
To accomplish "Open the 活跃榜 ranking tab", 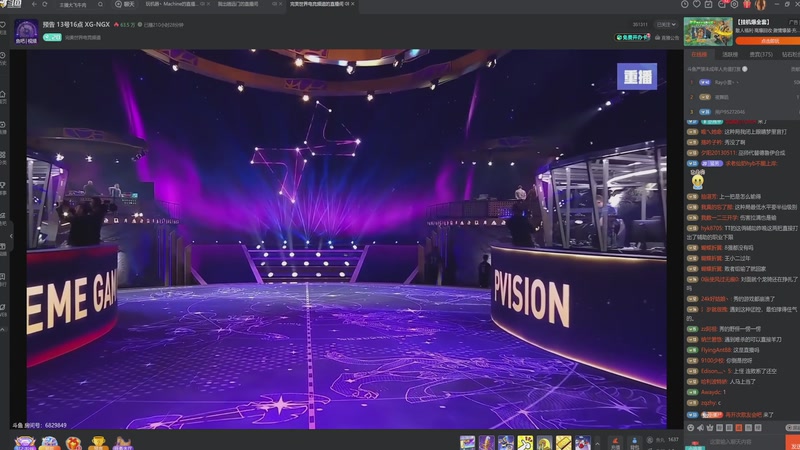I will [730, 54].
